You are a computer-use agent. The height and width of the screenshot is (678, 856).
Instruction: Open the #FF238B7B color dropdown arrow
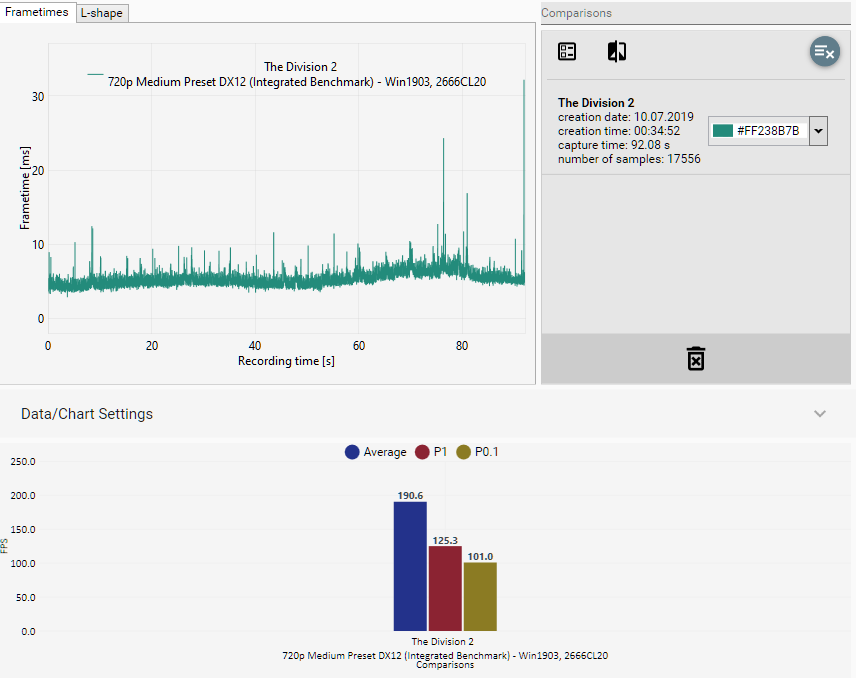tap(818, 131)
